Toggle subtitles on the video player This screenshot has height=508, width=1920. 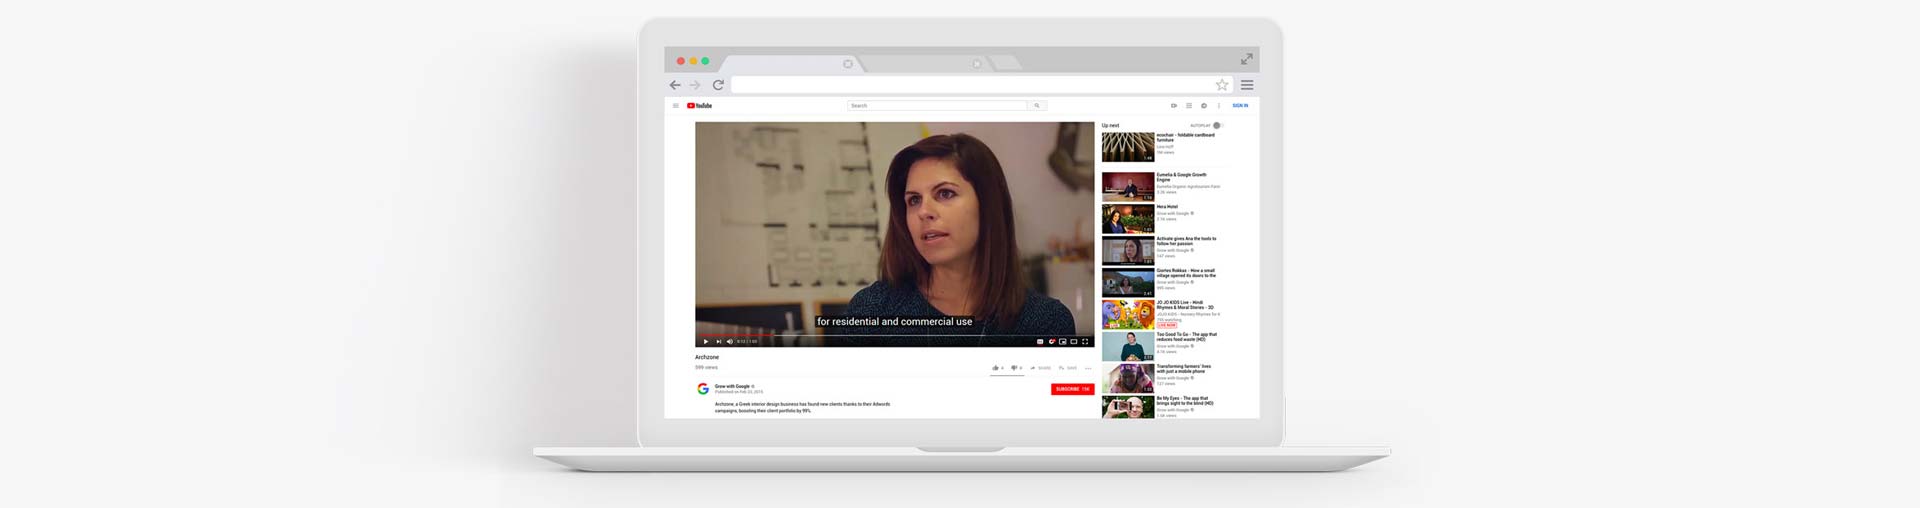[x=1040, y=342]
